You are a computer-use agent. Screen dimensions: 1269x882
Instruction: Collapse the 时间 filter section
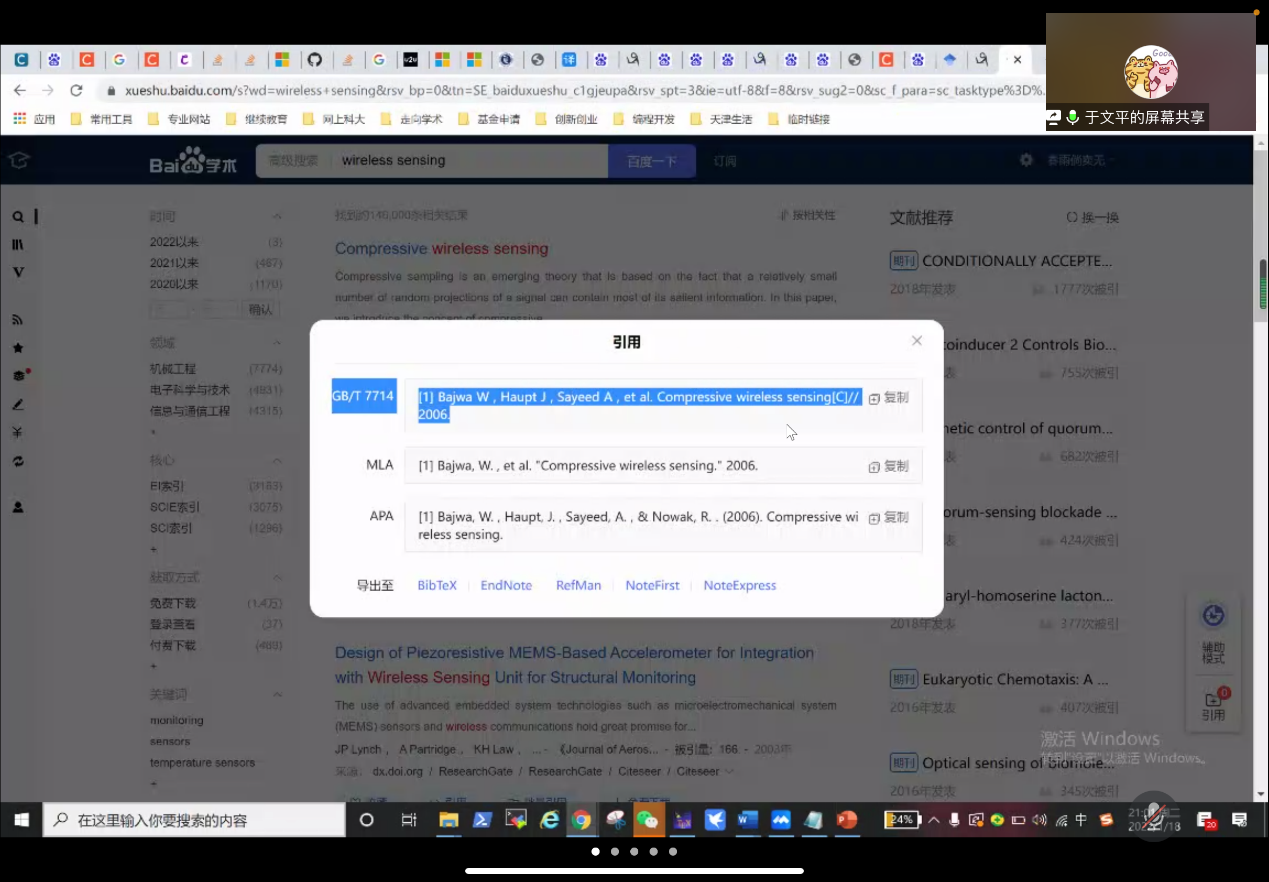click(277, 217)
